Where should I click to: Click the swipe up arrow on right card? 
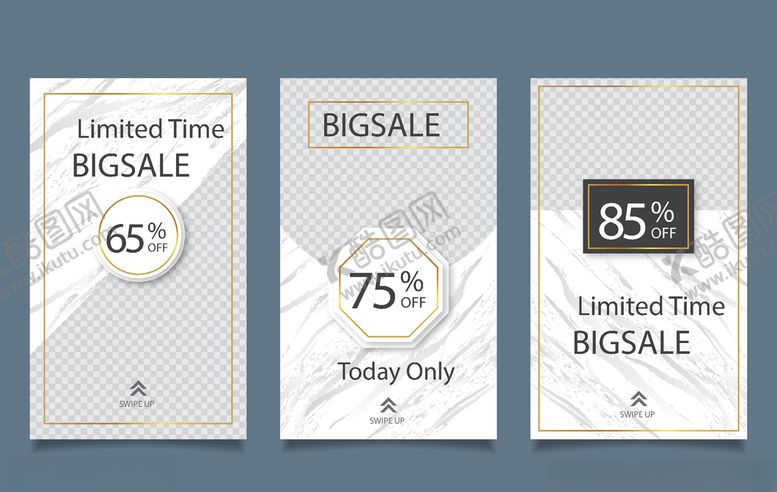click(x=639, y=399)
